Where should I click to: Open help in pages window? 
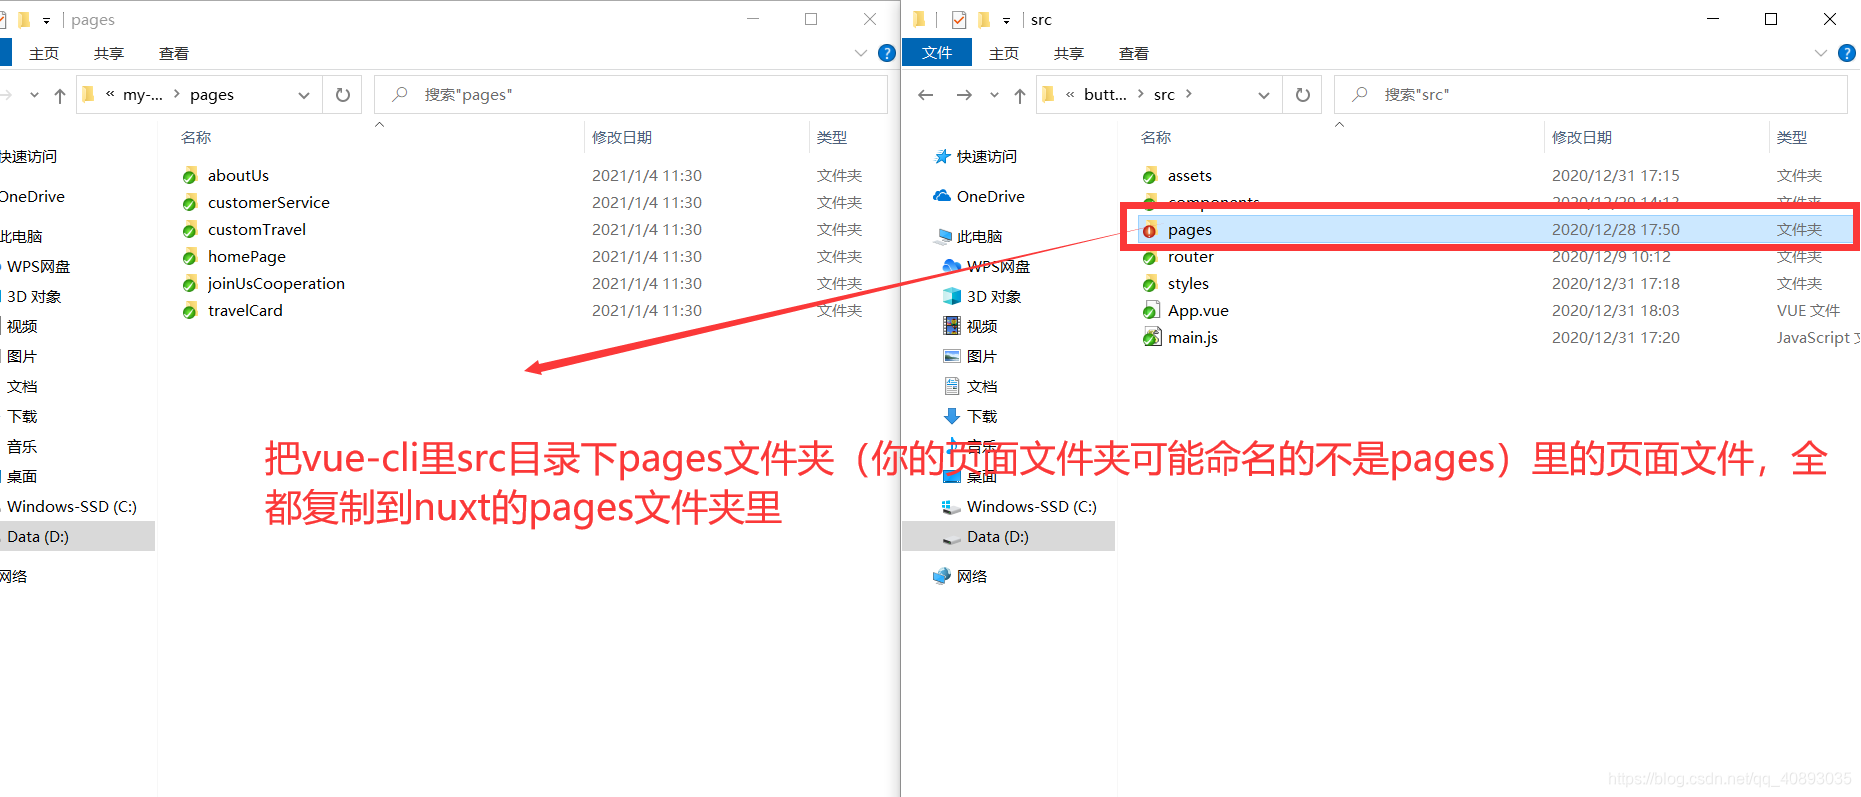tap(887, 53)
